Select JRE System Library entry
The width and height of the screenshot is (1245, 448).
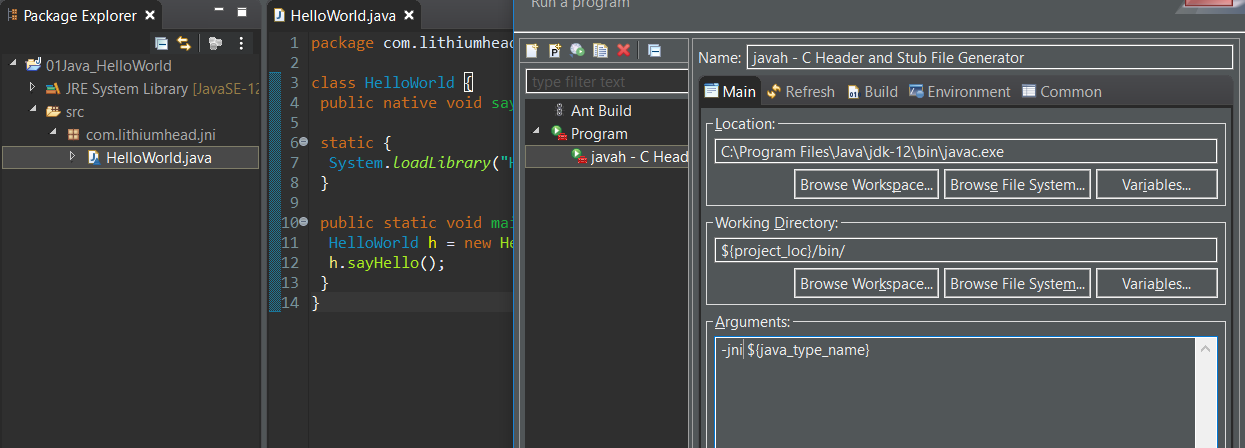tap(155, 89)
